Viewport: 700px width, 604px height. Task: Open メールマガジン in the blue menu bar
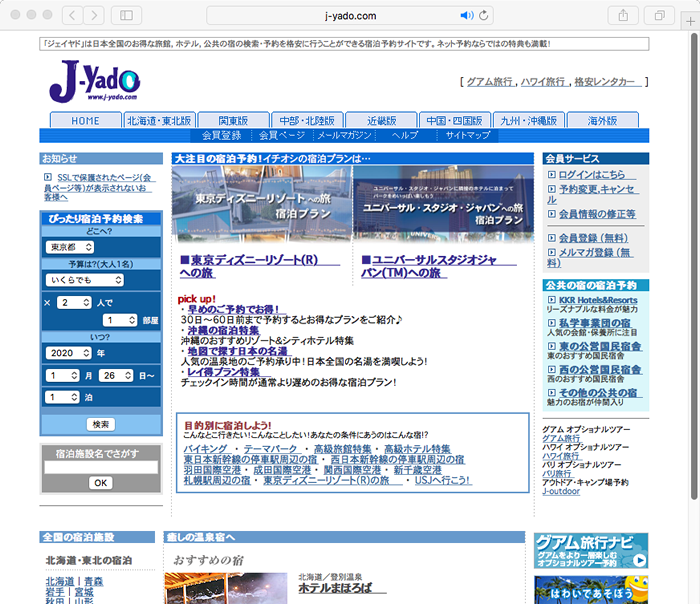344,135
